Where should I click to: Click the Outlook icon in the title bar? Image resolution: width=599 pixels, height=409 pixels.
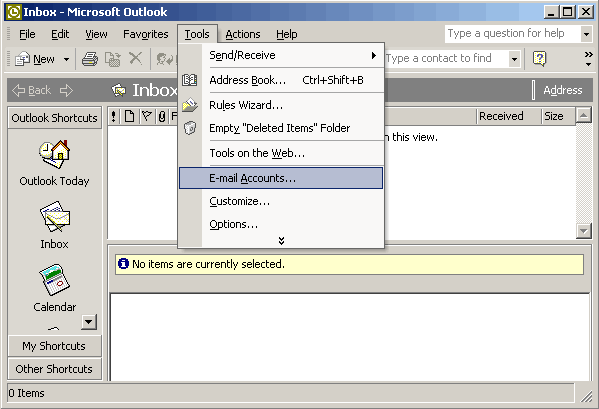(14, 12)
